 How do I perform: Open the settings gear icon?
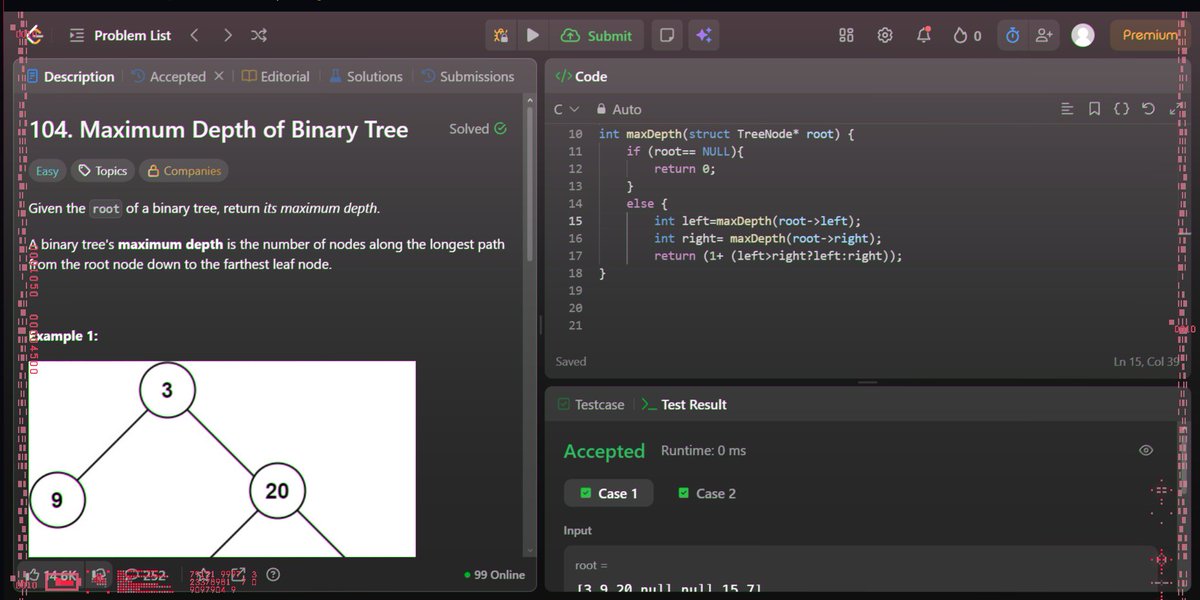[884, 35]
